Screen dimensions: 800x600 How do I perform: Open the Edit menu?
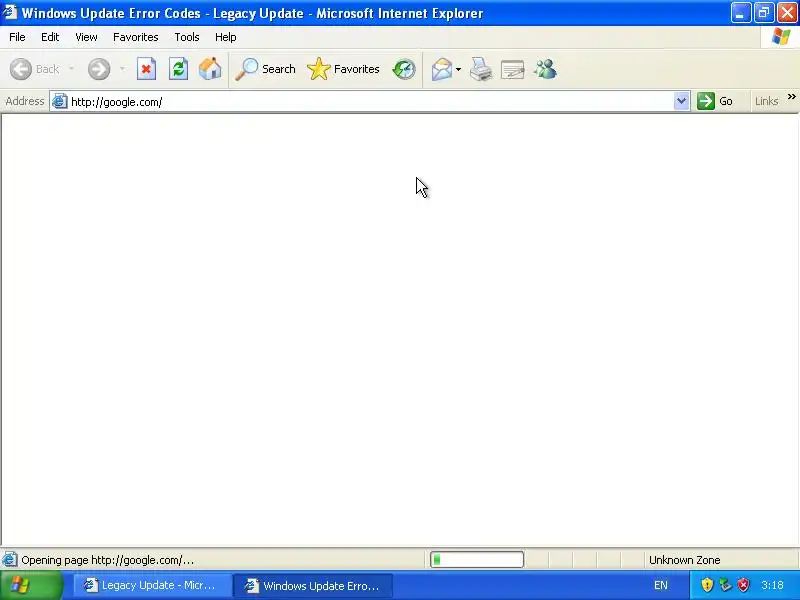[x=50, y=37]
